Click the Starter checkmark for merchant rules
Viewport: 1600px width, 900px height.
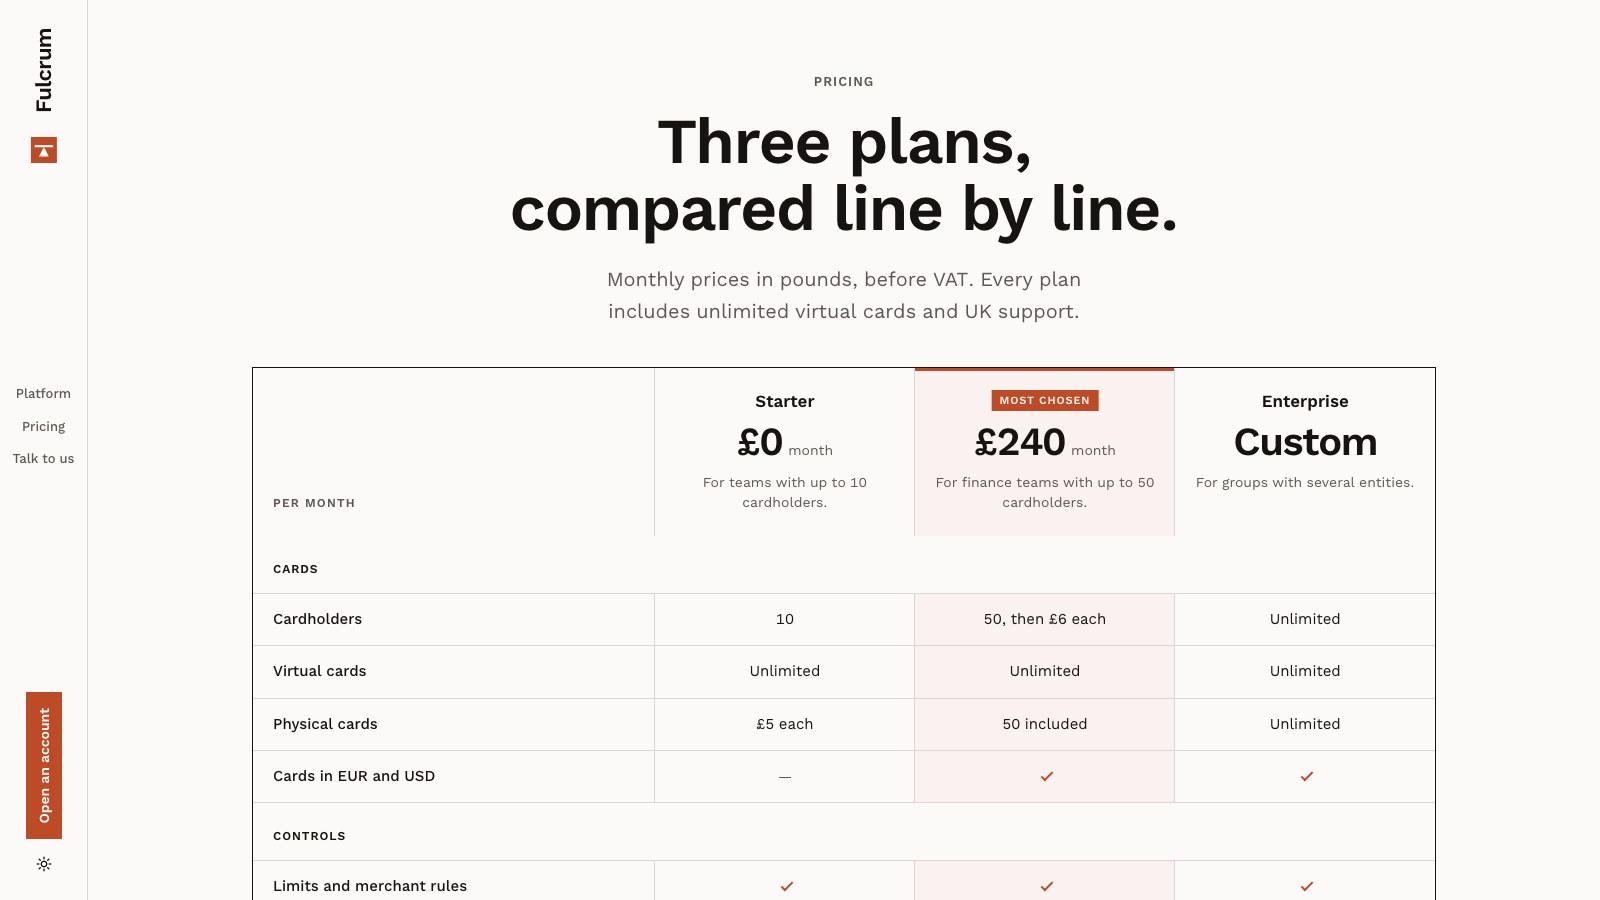click(786, 886)
